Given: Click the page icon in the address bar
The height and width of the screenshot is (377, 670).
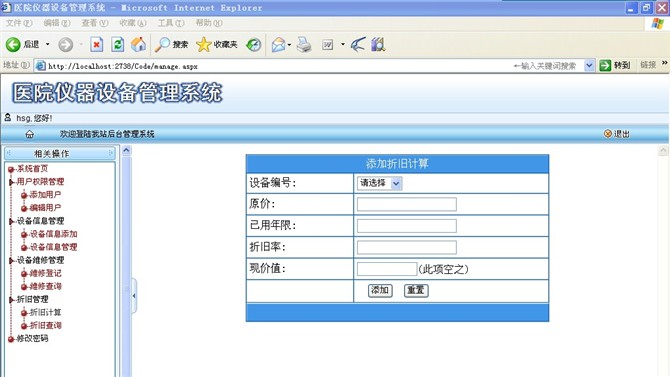Looking at the screenshot, I should [41, 66].
